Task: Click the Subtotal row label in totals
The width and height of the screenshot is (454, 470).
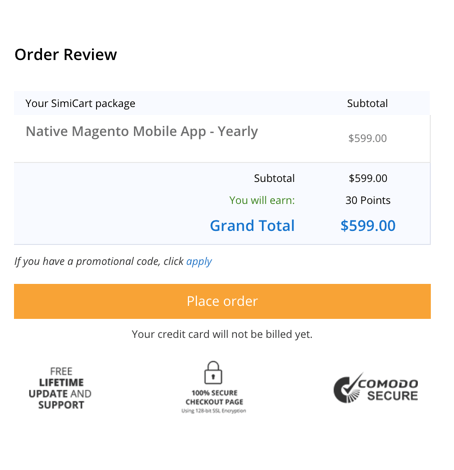Action: pyautogui.click(x=274, y=178)
